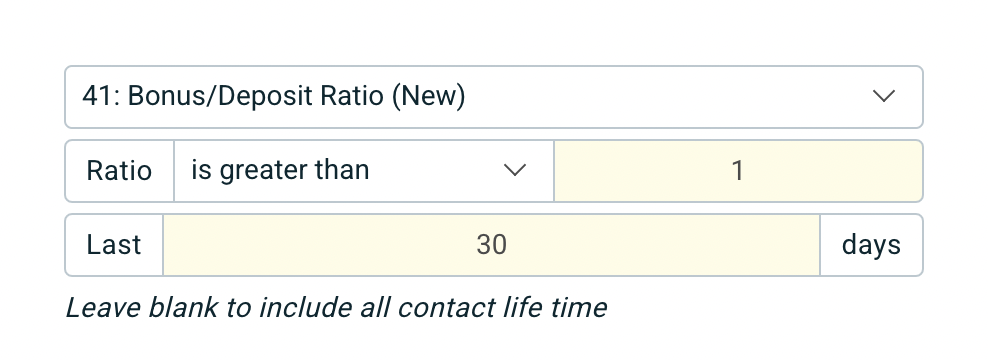Image resolution: width=988 pixels, height=360 pixels.
Task: Click the days input showing 30
Action: (x=491, y=245)
